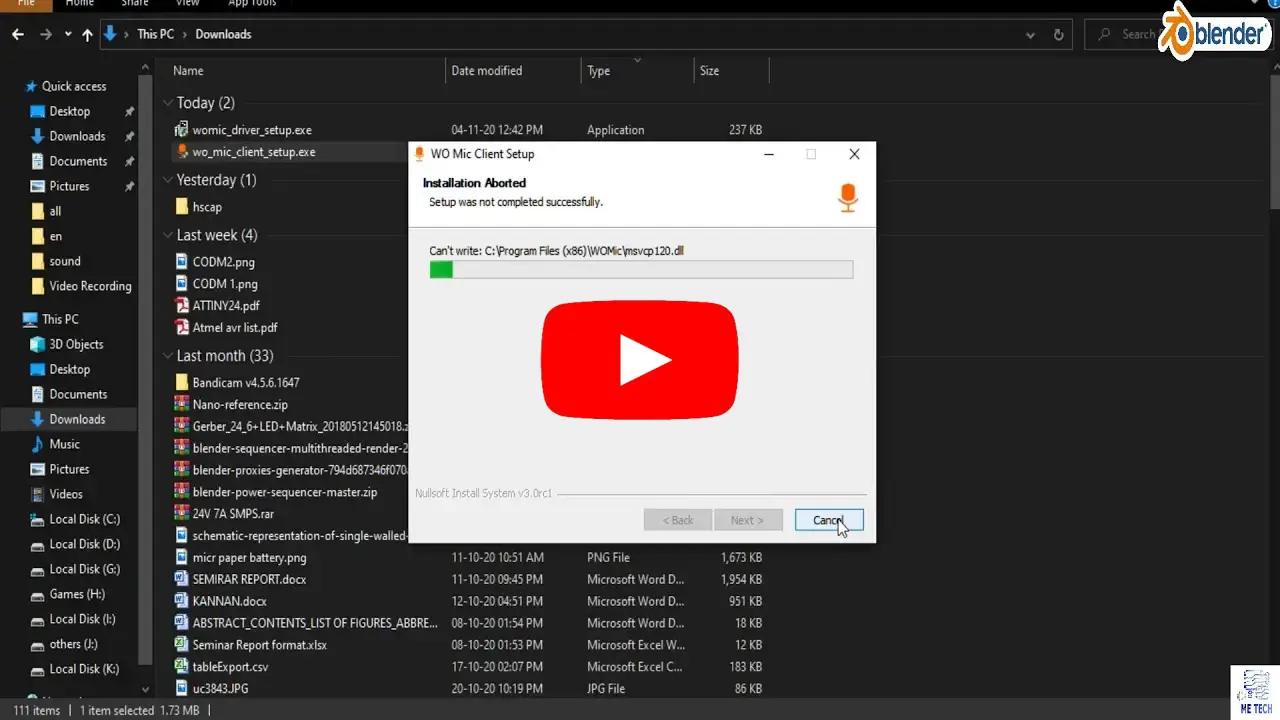Image resolution: width=1280 pixels, height=720 pixels.
Task: Select CODM2.png file
Action: coord(223,262)
